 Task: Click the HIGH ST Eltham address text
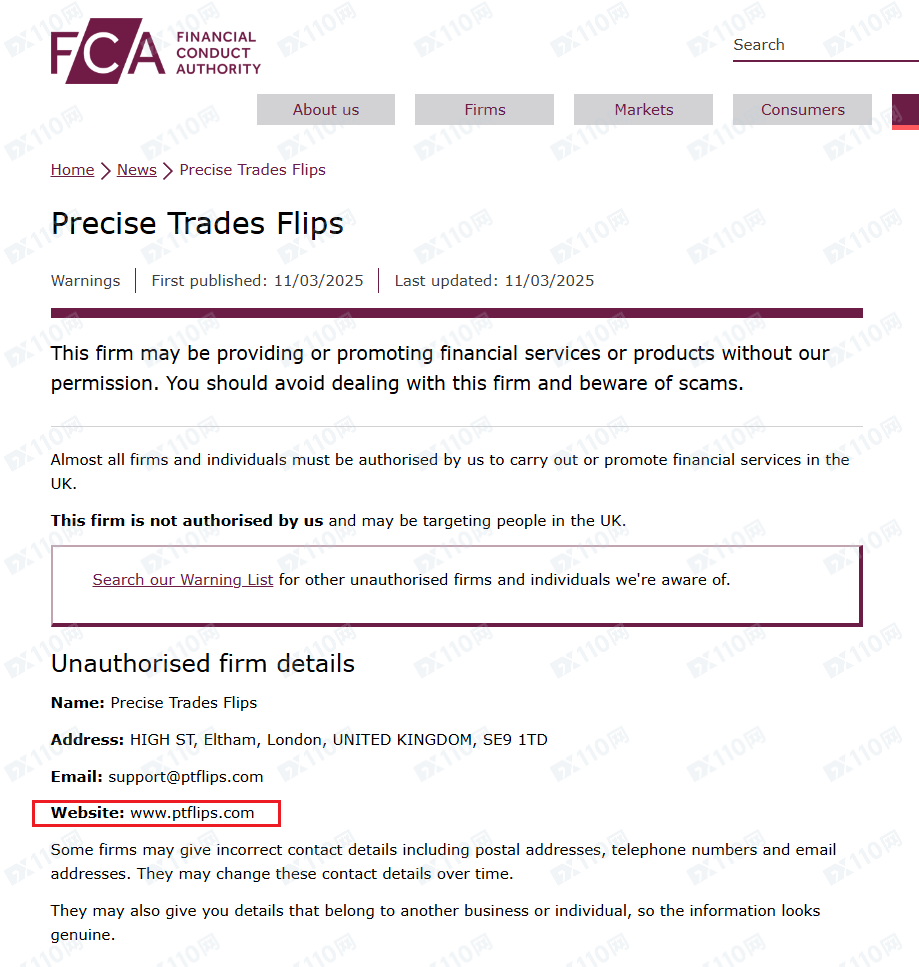(x=339, y=739)
